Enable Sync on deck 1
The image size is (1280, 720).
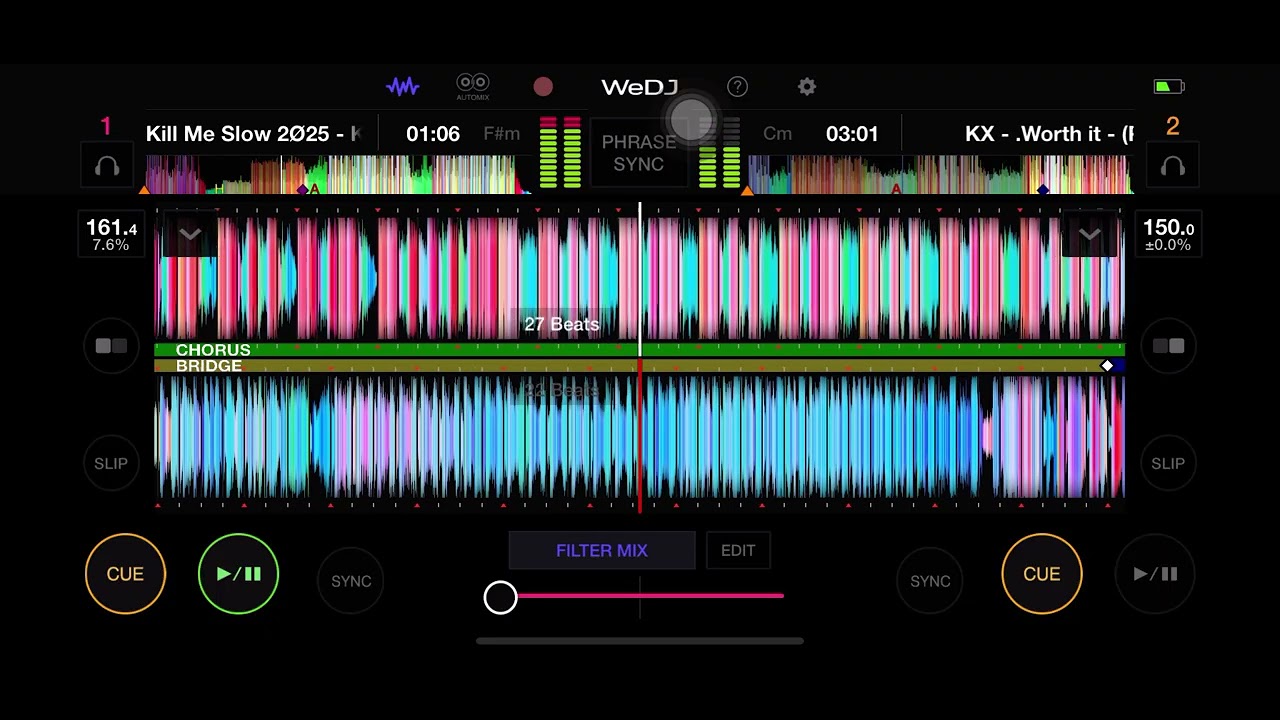pyautogui.click(x=351, y=581)
